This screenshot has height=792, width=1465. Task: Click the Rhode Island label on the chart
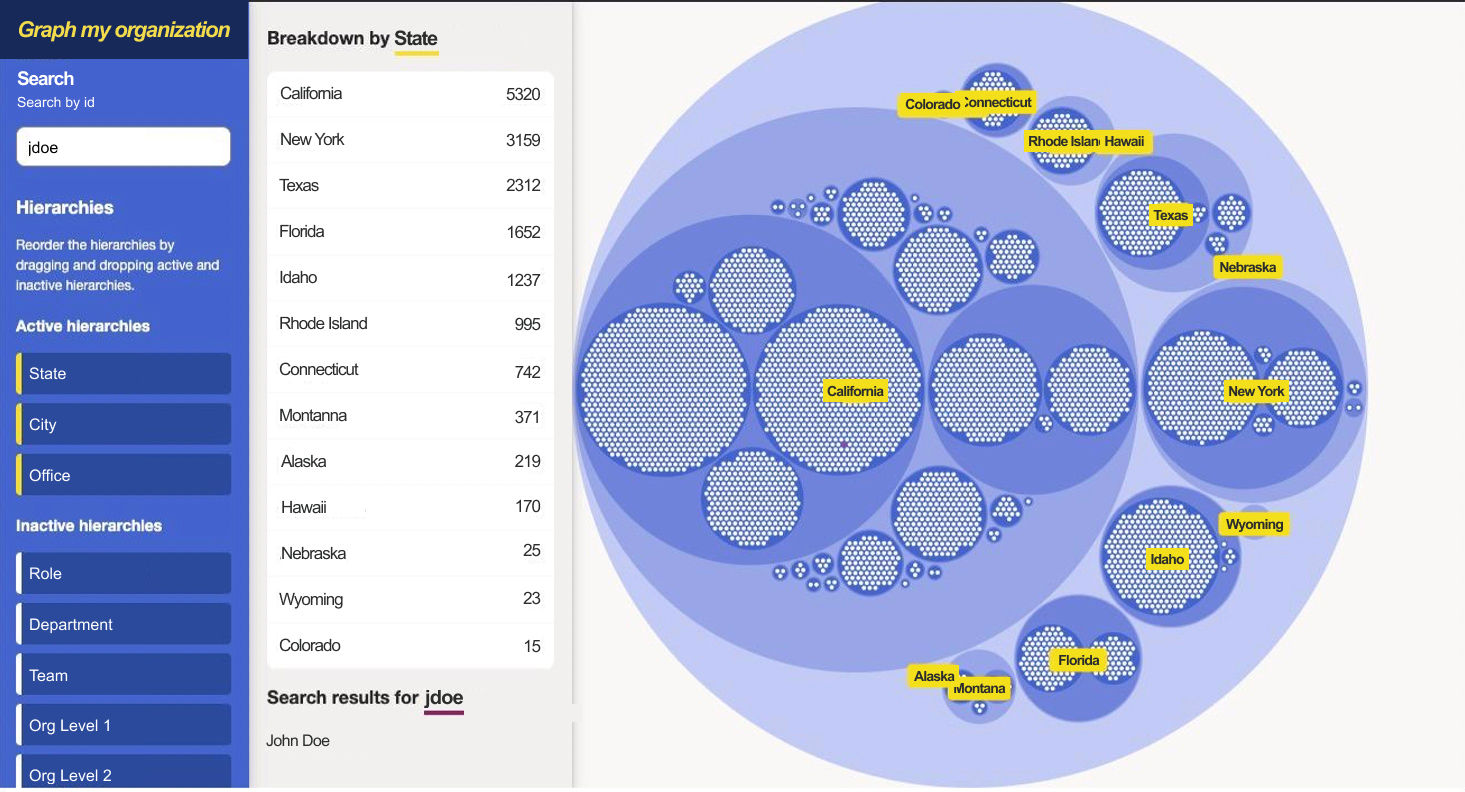(x=1062, y=141)
